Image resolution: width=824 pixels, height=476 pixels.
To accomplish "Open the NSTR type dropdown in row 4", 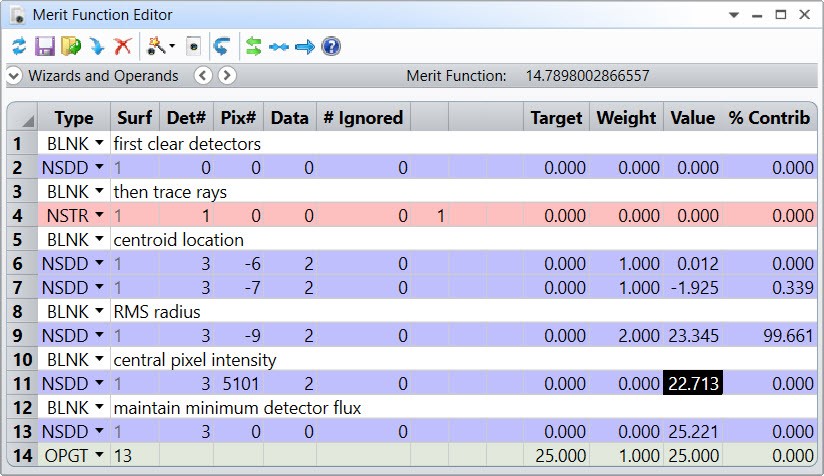I will [99, 215].
